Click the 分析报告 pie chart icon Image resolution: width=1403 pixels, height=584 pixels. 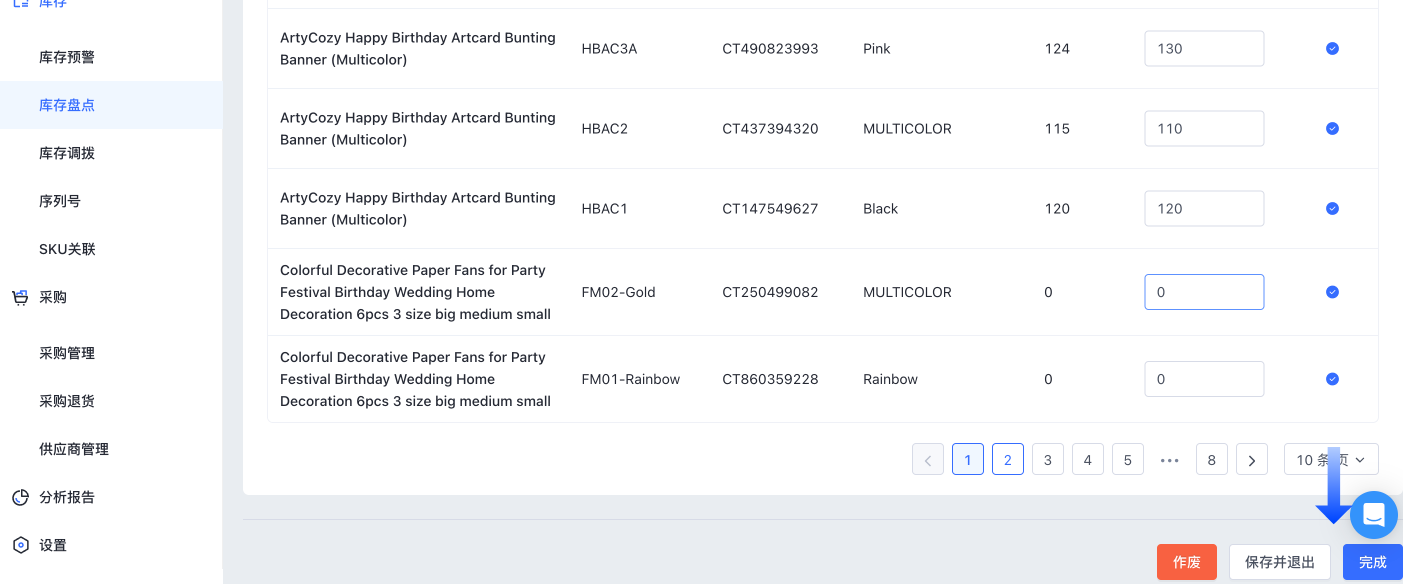[20, 497]
